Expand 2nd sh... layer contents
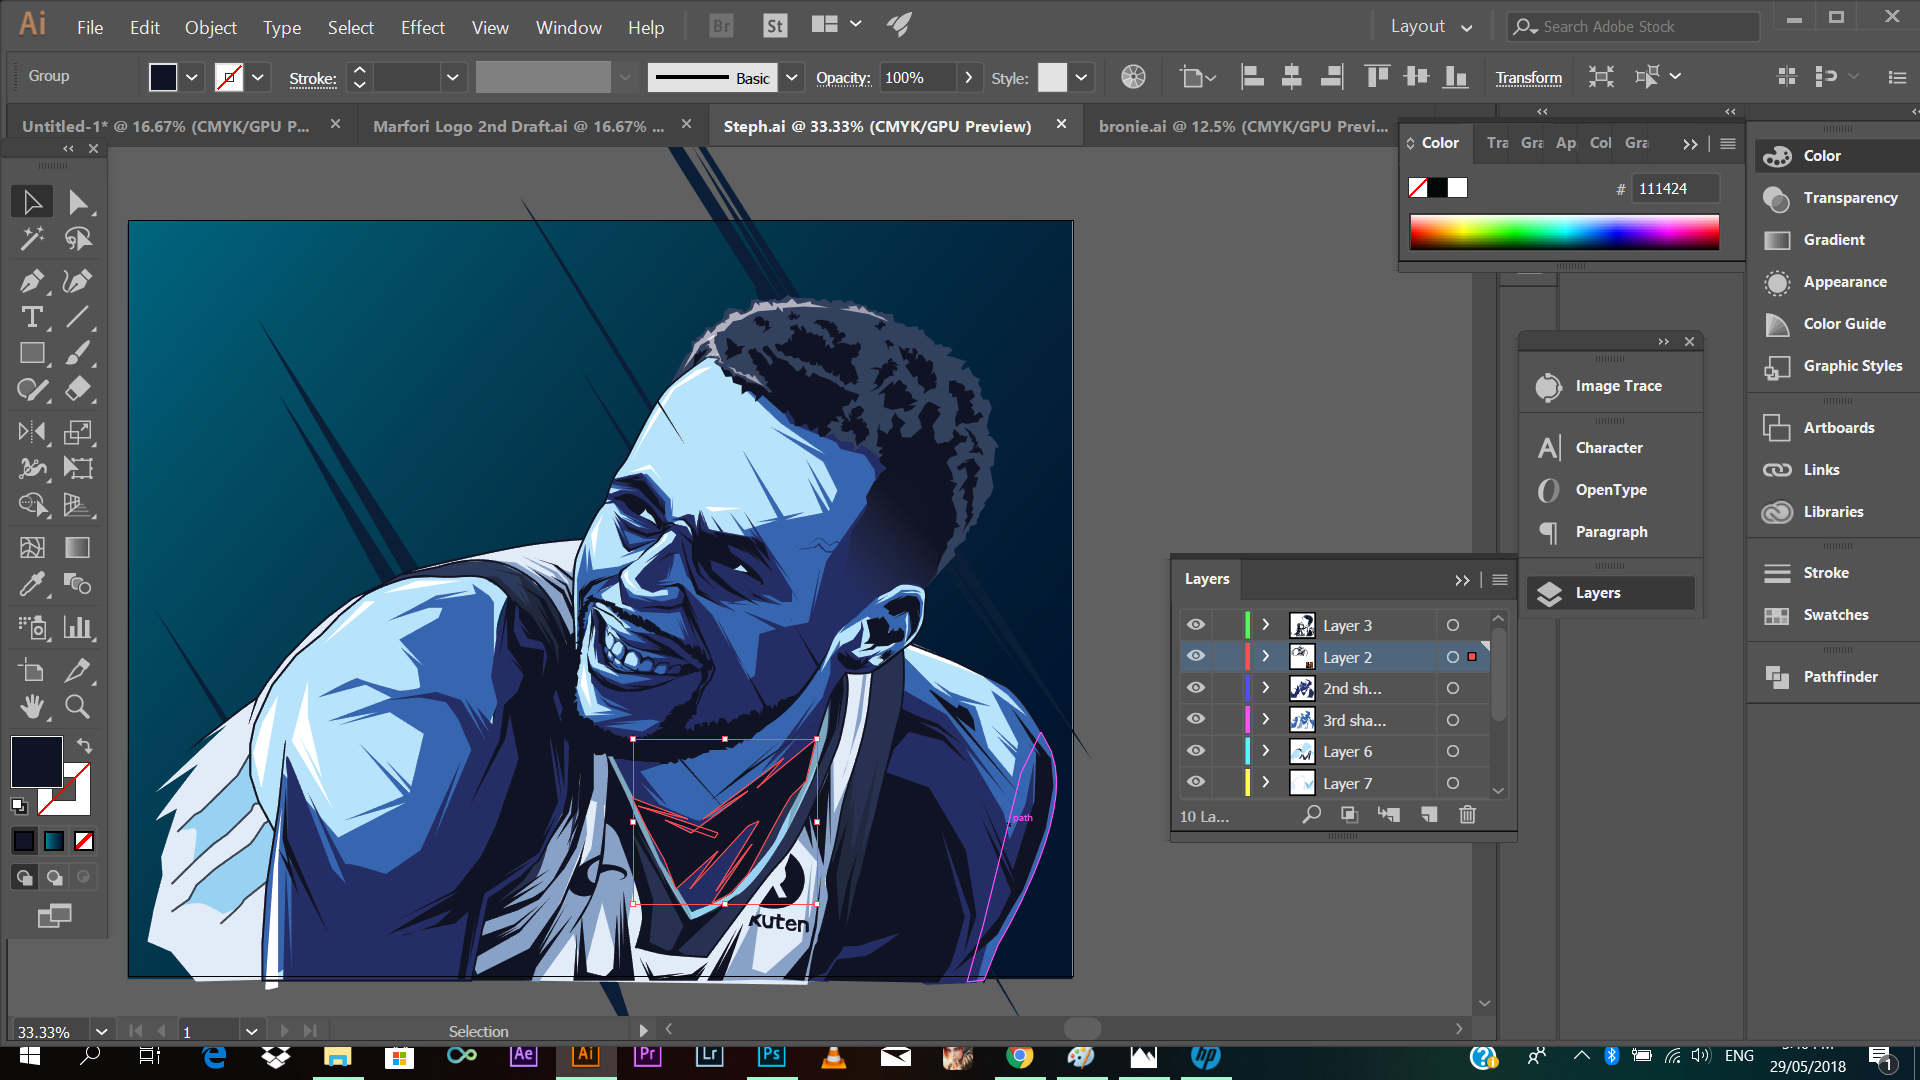Screen dimensions: 1920x1080 pyautogui.click(x=1266, y=688)
